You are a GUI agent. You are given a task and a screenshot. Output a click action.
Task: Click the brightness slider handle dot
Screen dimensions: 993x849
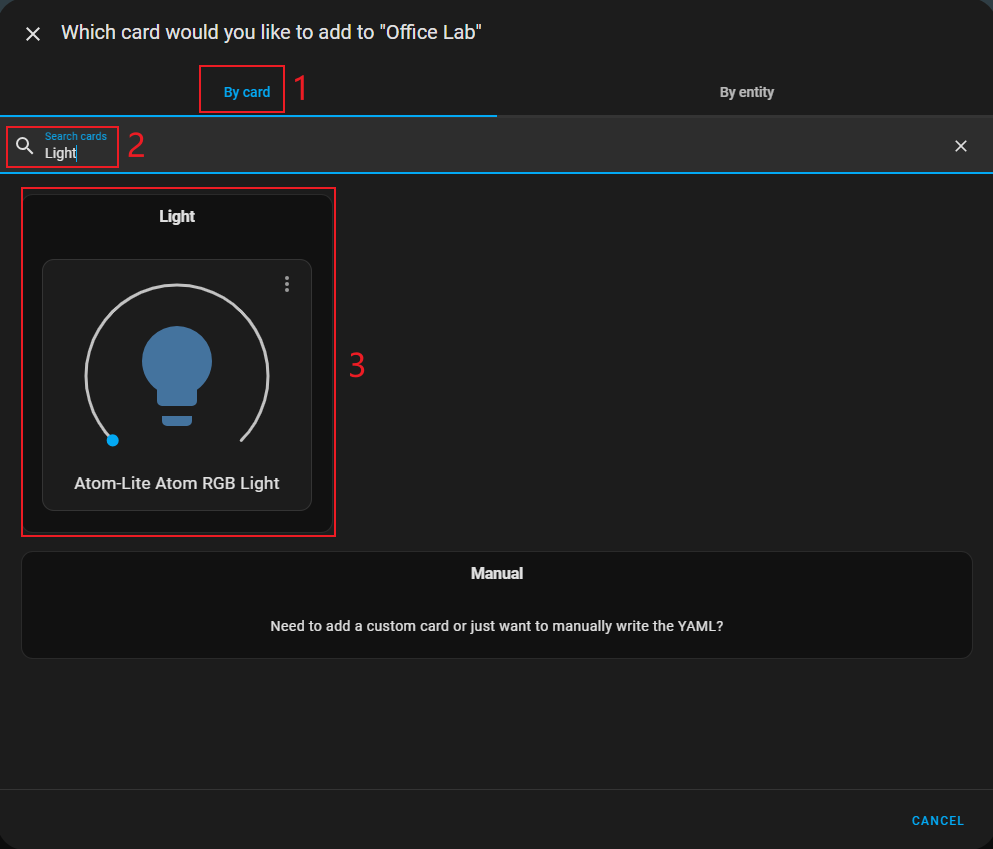[x=113, y=441]
